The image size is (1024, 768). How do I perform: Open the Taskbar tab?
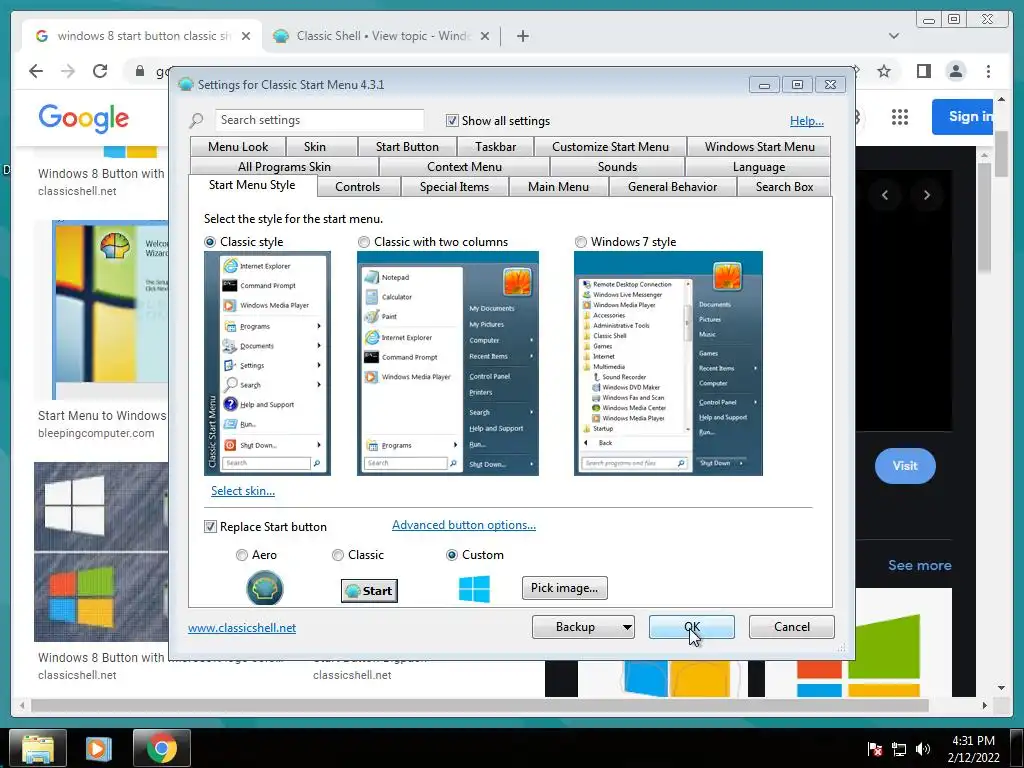pos(496,146)
